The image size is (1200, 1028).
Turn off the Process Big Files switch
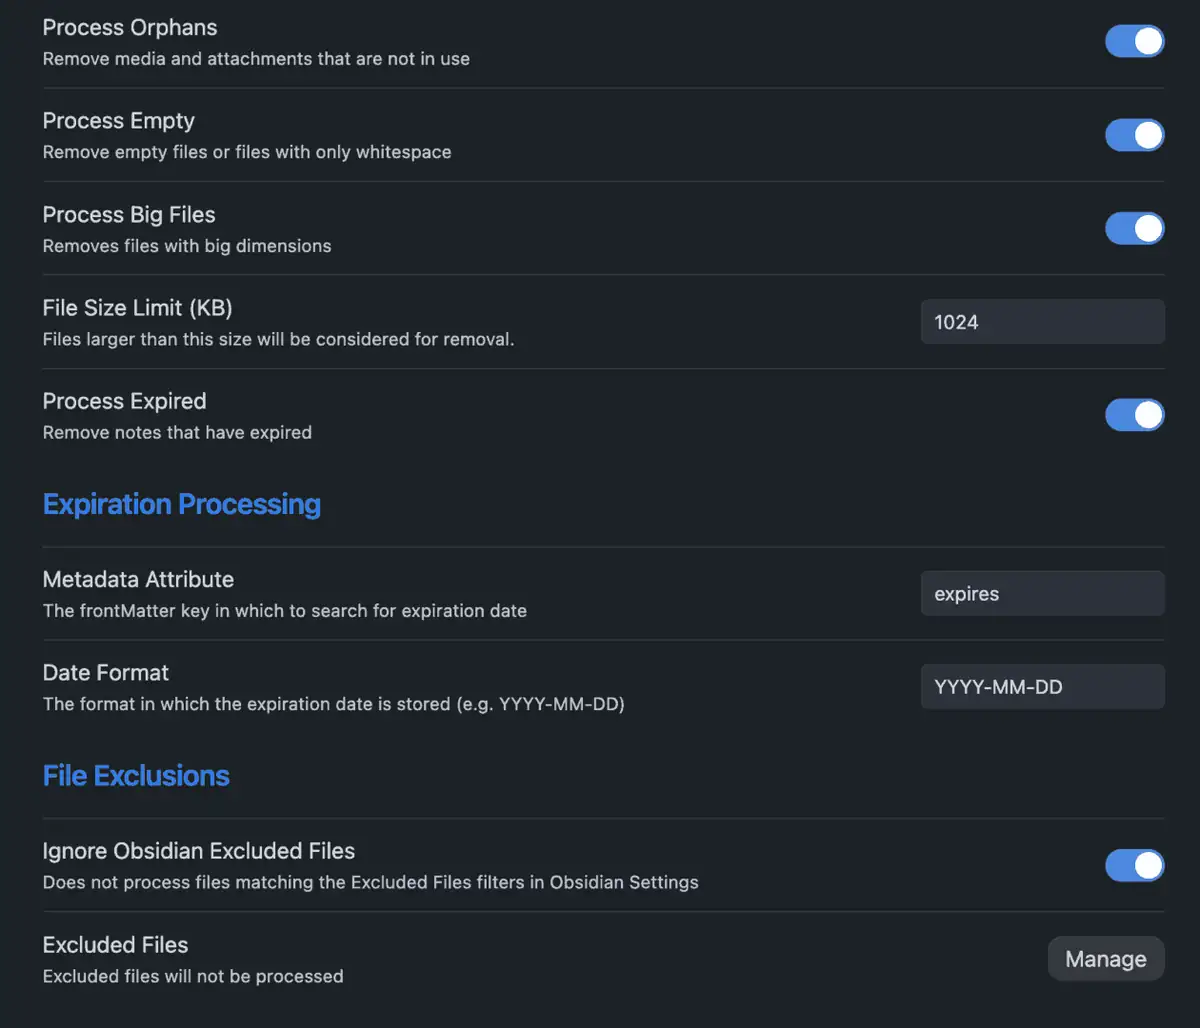1134,228
